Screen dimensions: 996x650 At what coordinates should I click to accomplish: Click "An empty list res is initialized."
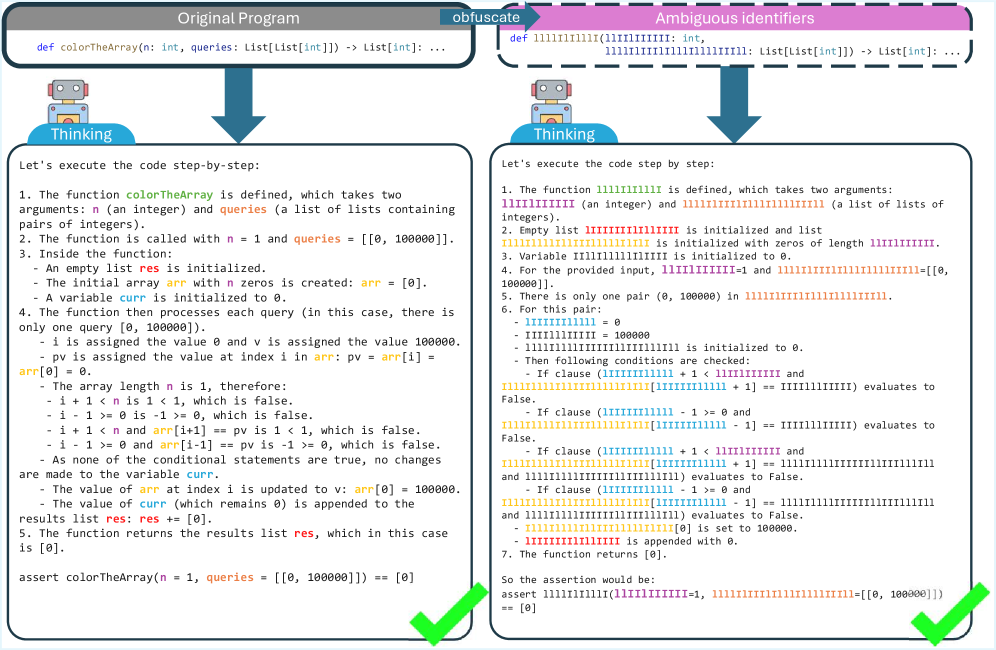tap(149, 268)
